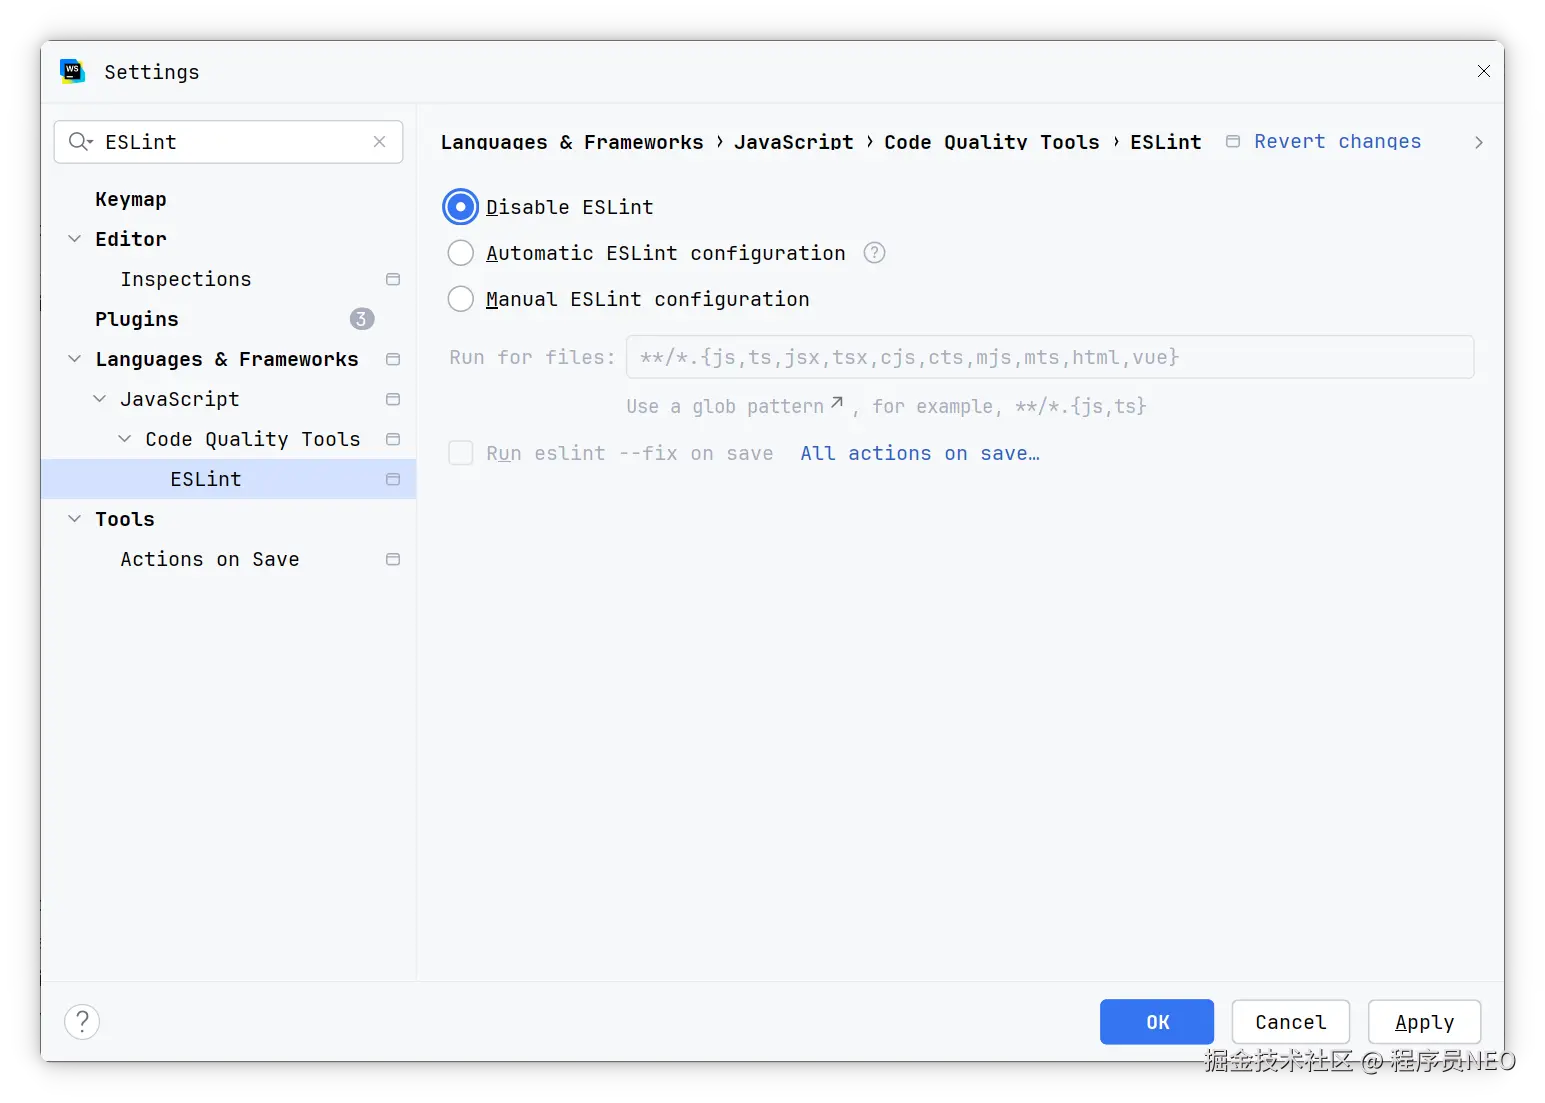Viewport: 1545px width, 1103px height.
Task: Click the Plugins badge showing 3
Action: (362, 319)
